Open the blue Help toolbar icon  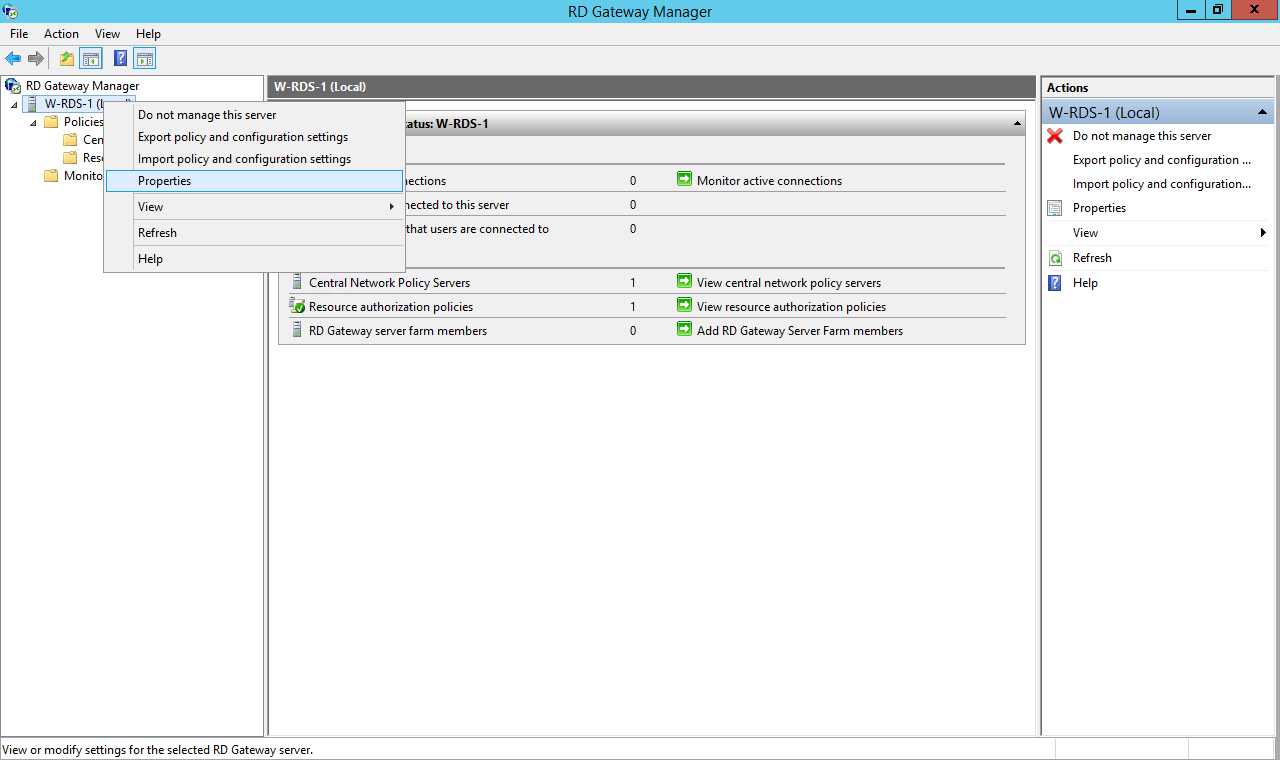coord(120,59)
